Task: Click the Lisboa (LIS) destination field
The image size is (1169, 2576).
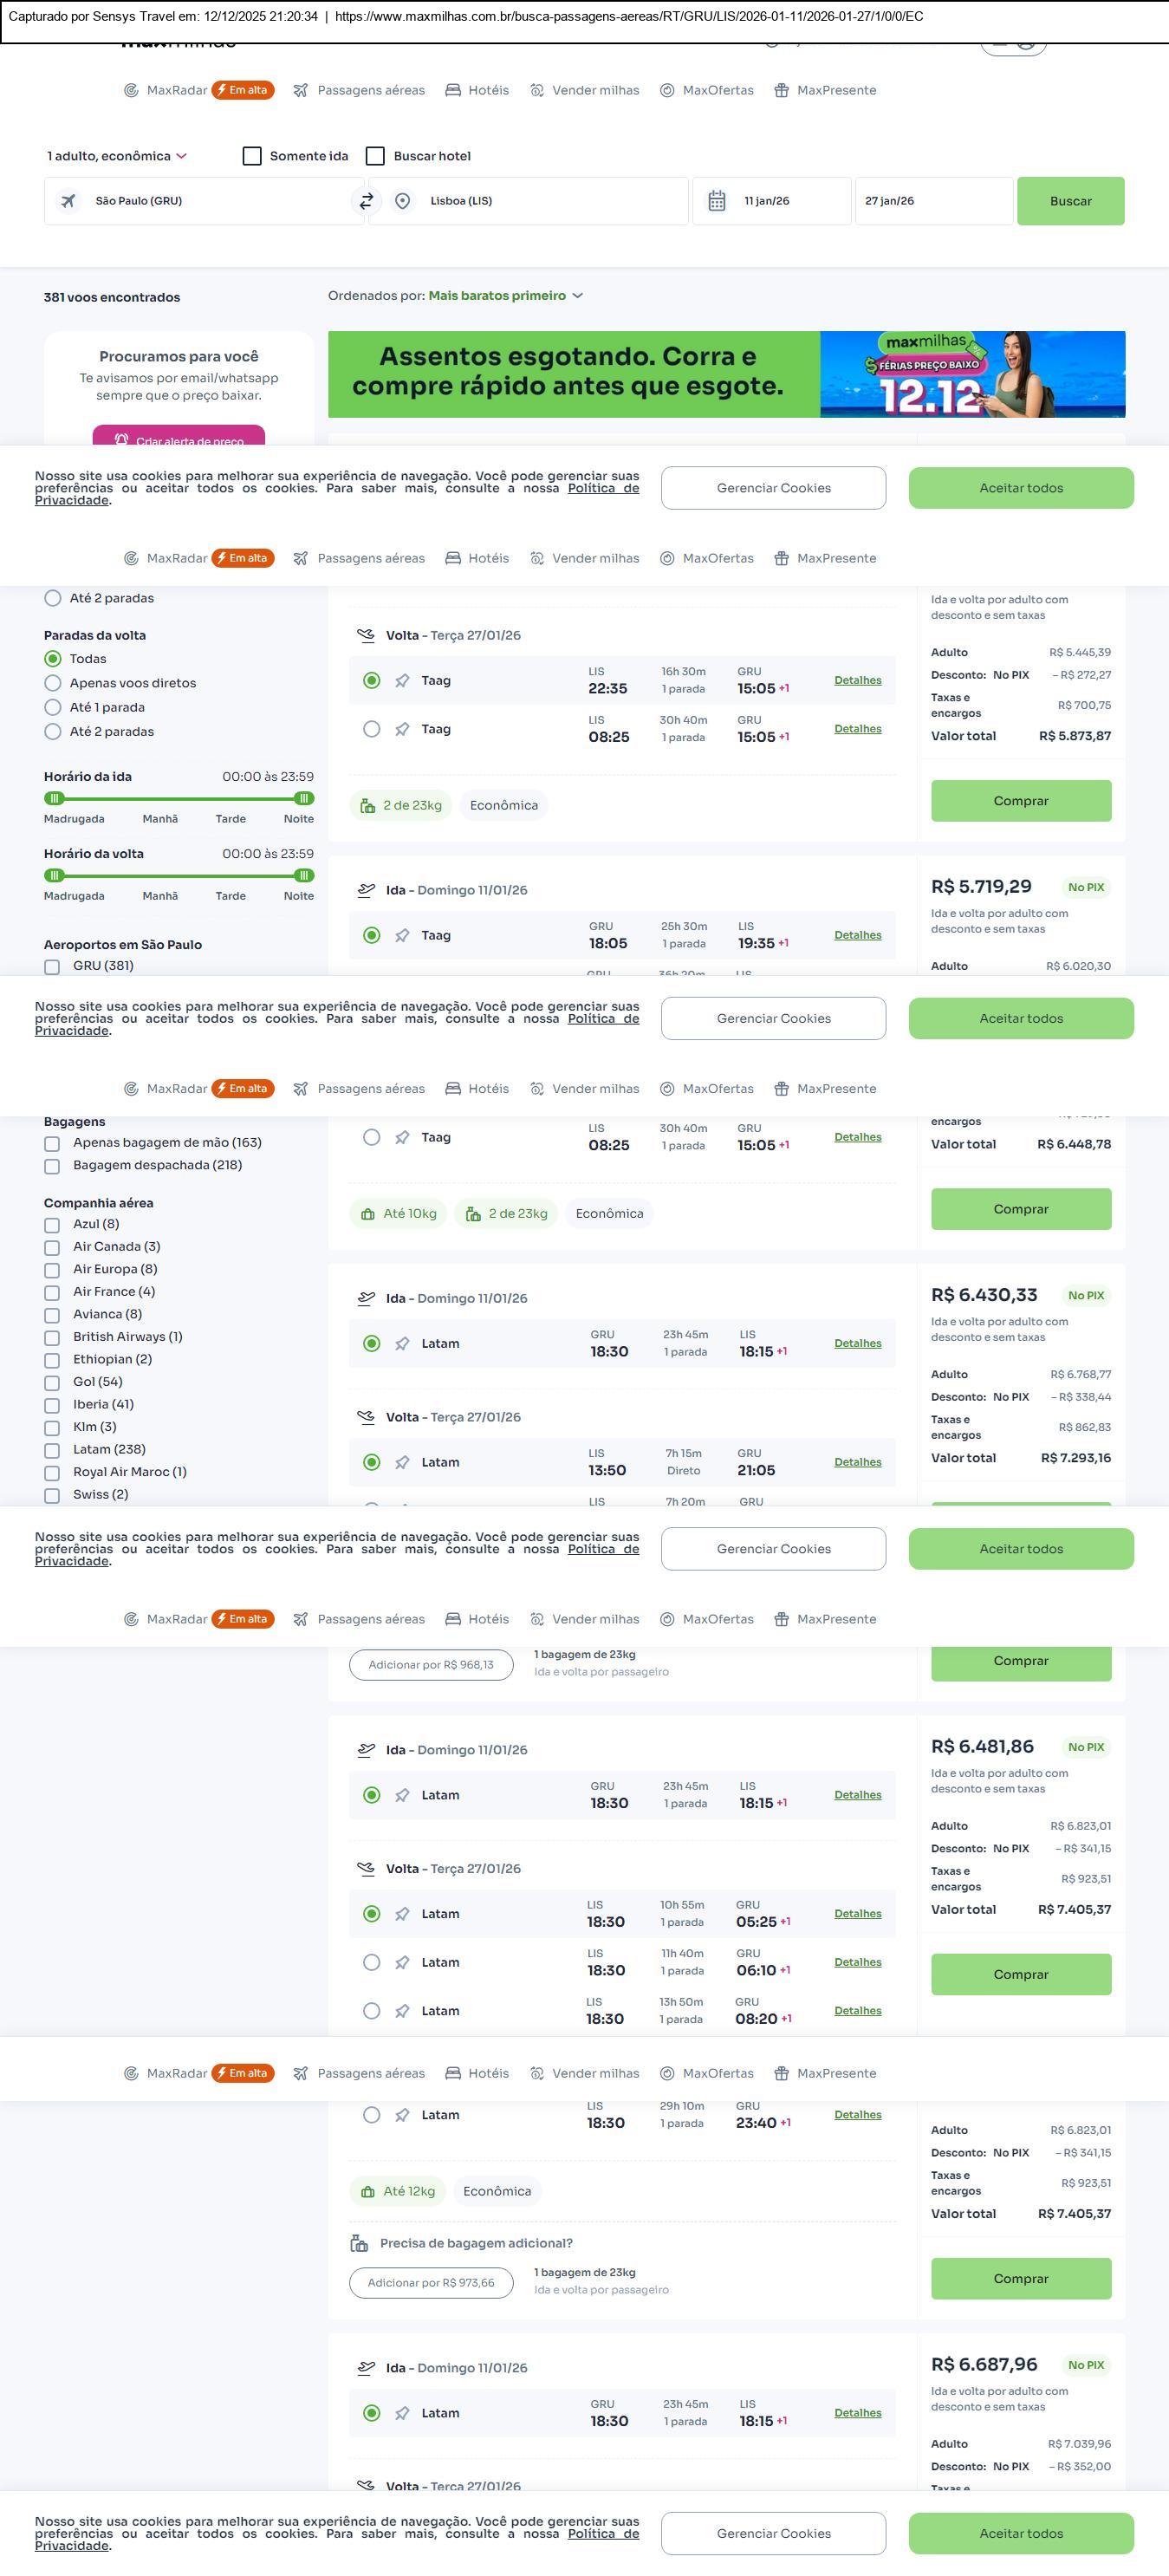Action: point(540,201)
